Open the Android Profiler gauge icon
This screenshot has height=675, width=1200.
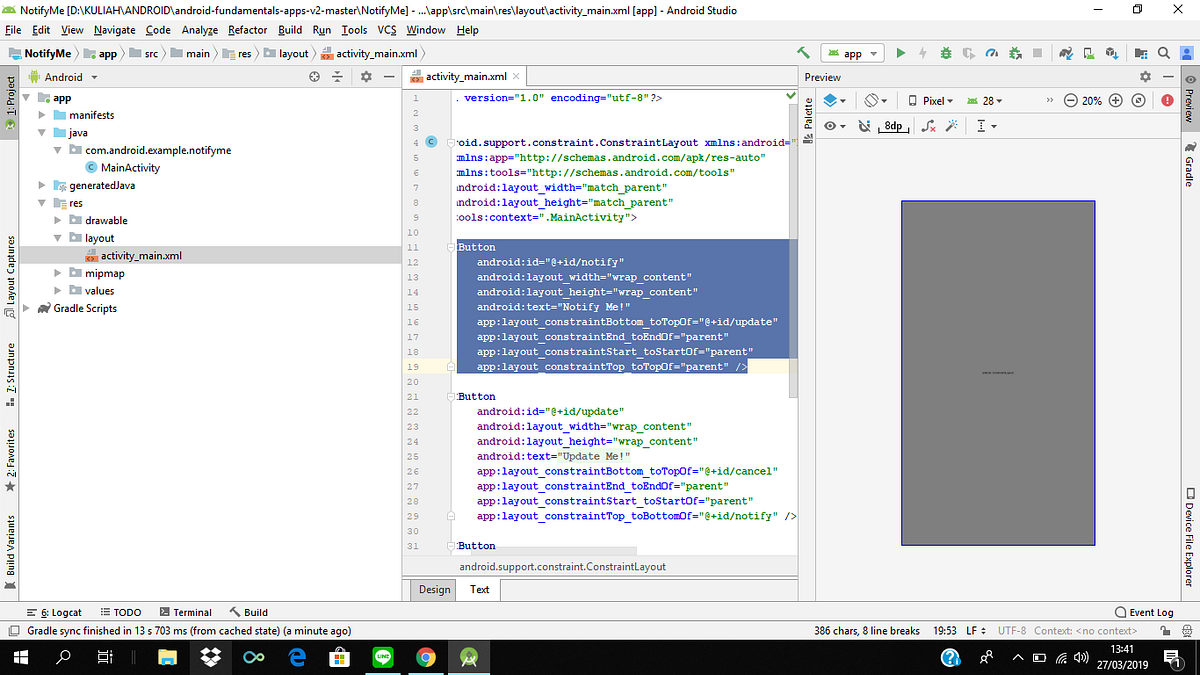tap(990, 53)
